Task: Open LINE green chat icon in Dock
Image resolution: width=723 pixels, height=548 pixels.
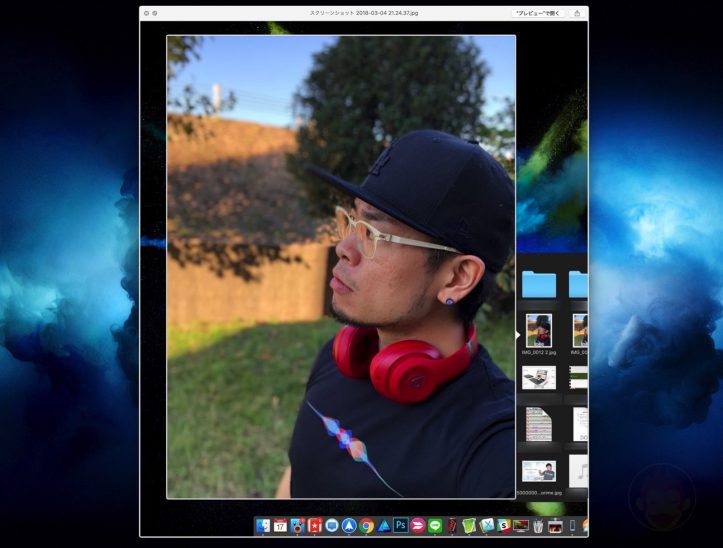Action: click(x=435, y=525)
